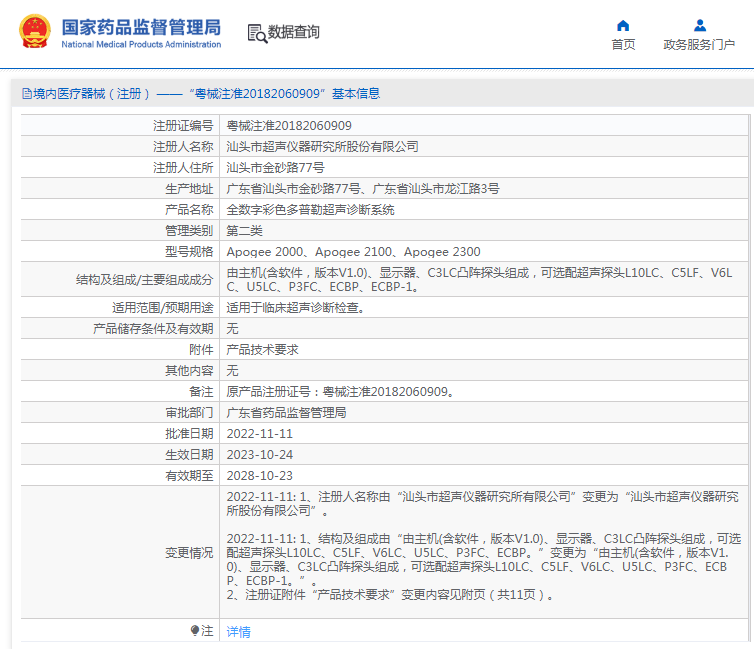Click the national emblem logo
The width and height of the screenshot is (754, 649).
[x=35, y=32]
